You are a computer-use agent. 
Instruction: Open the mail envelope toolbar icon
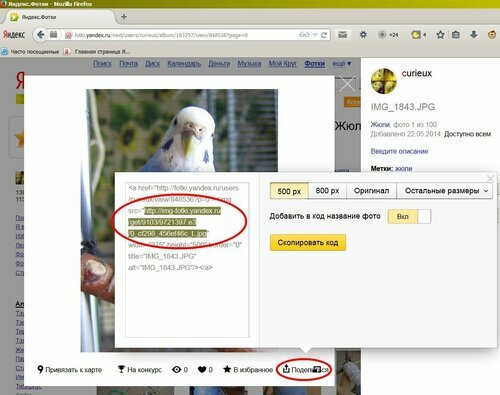coord(342,35)
